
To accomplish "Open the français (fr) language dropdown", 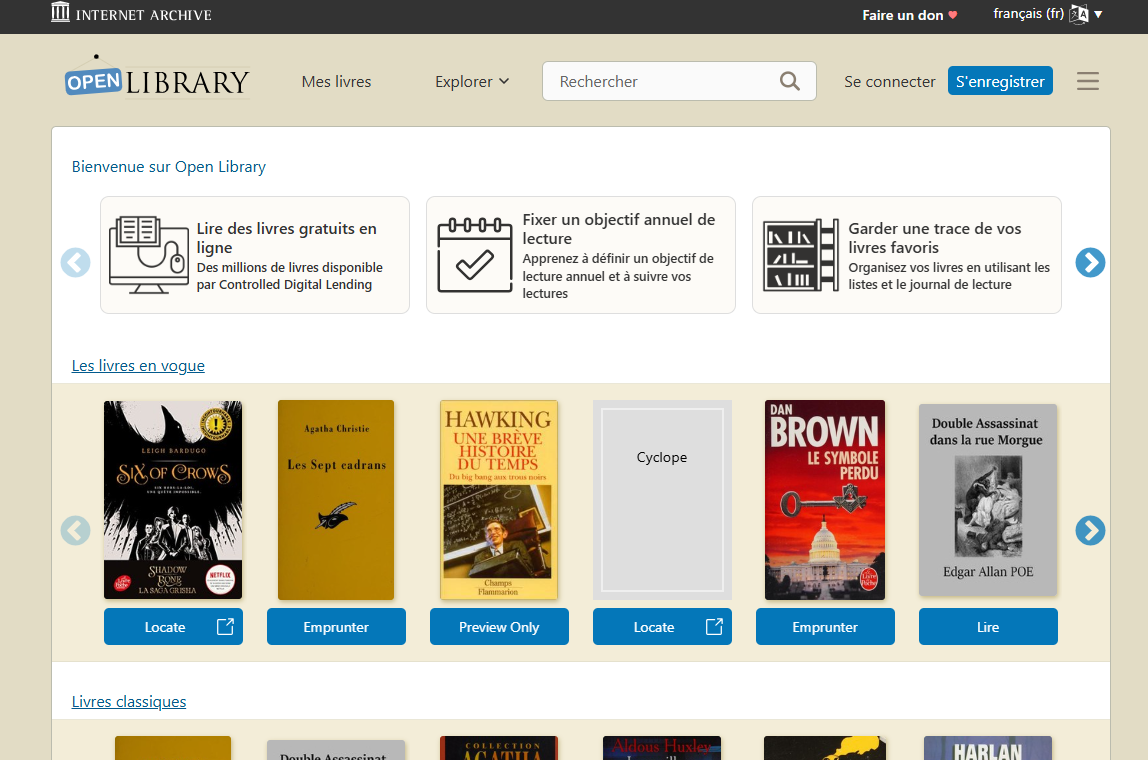I will coord(1047,14).
